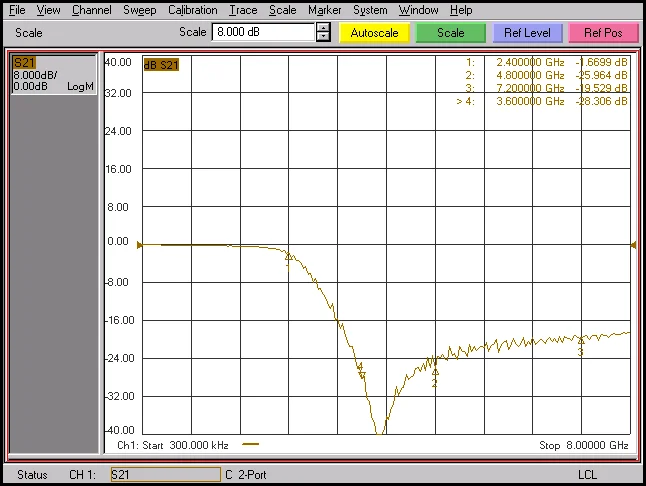
Task: Open the View menu
Action: point(48,10)
